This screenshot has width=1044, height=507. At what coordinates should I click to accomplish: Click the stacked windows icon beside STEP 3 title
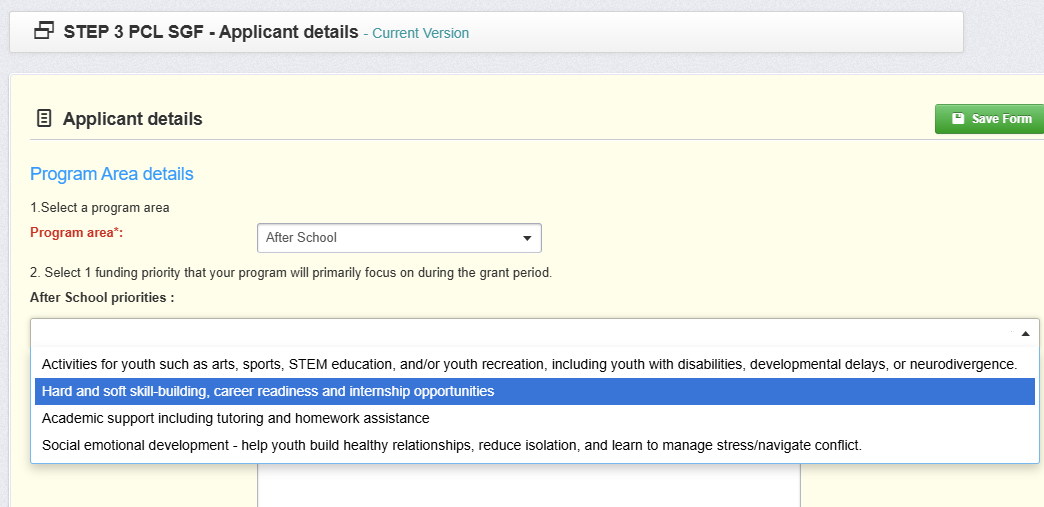point(44,32)
